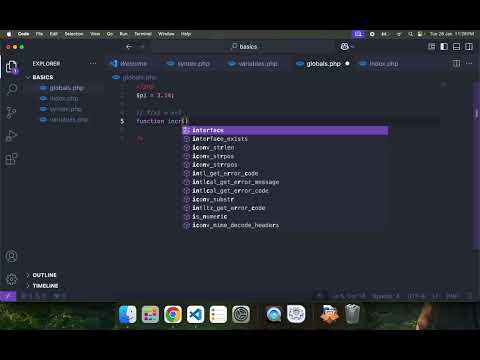This screenshot has width=480, height=360.
Task: Open the Code application menu
Action: pyautogui.click(x=23, y=34)
